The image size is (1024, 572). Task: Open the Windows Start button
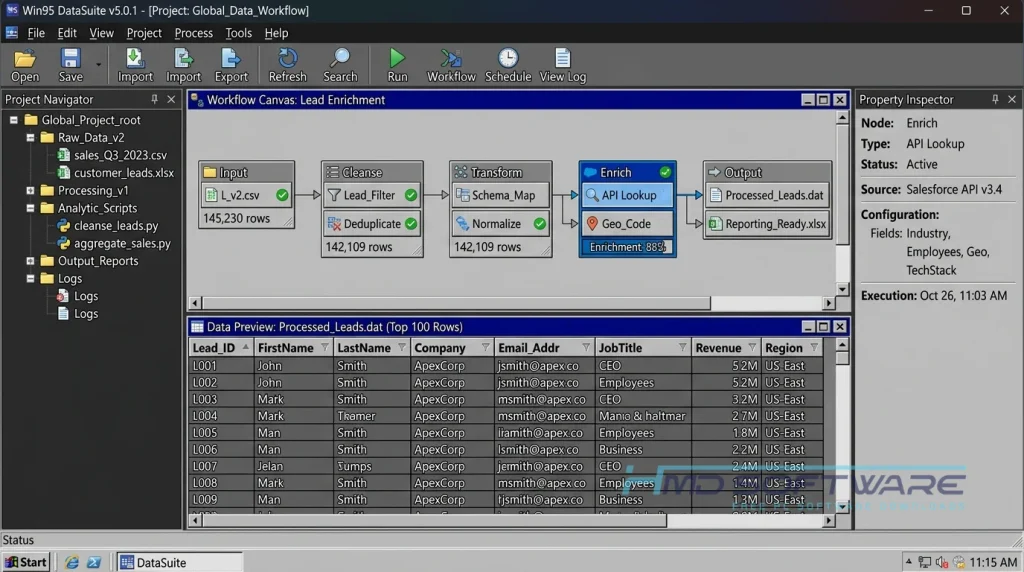26,562
